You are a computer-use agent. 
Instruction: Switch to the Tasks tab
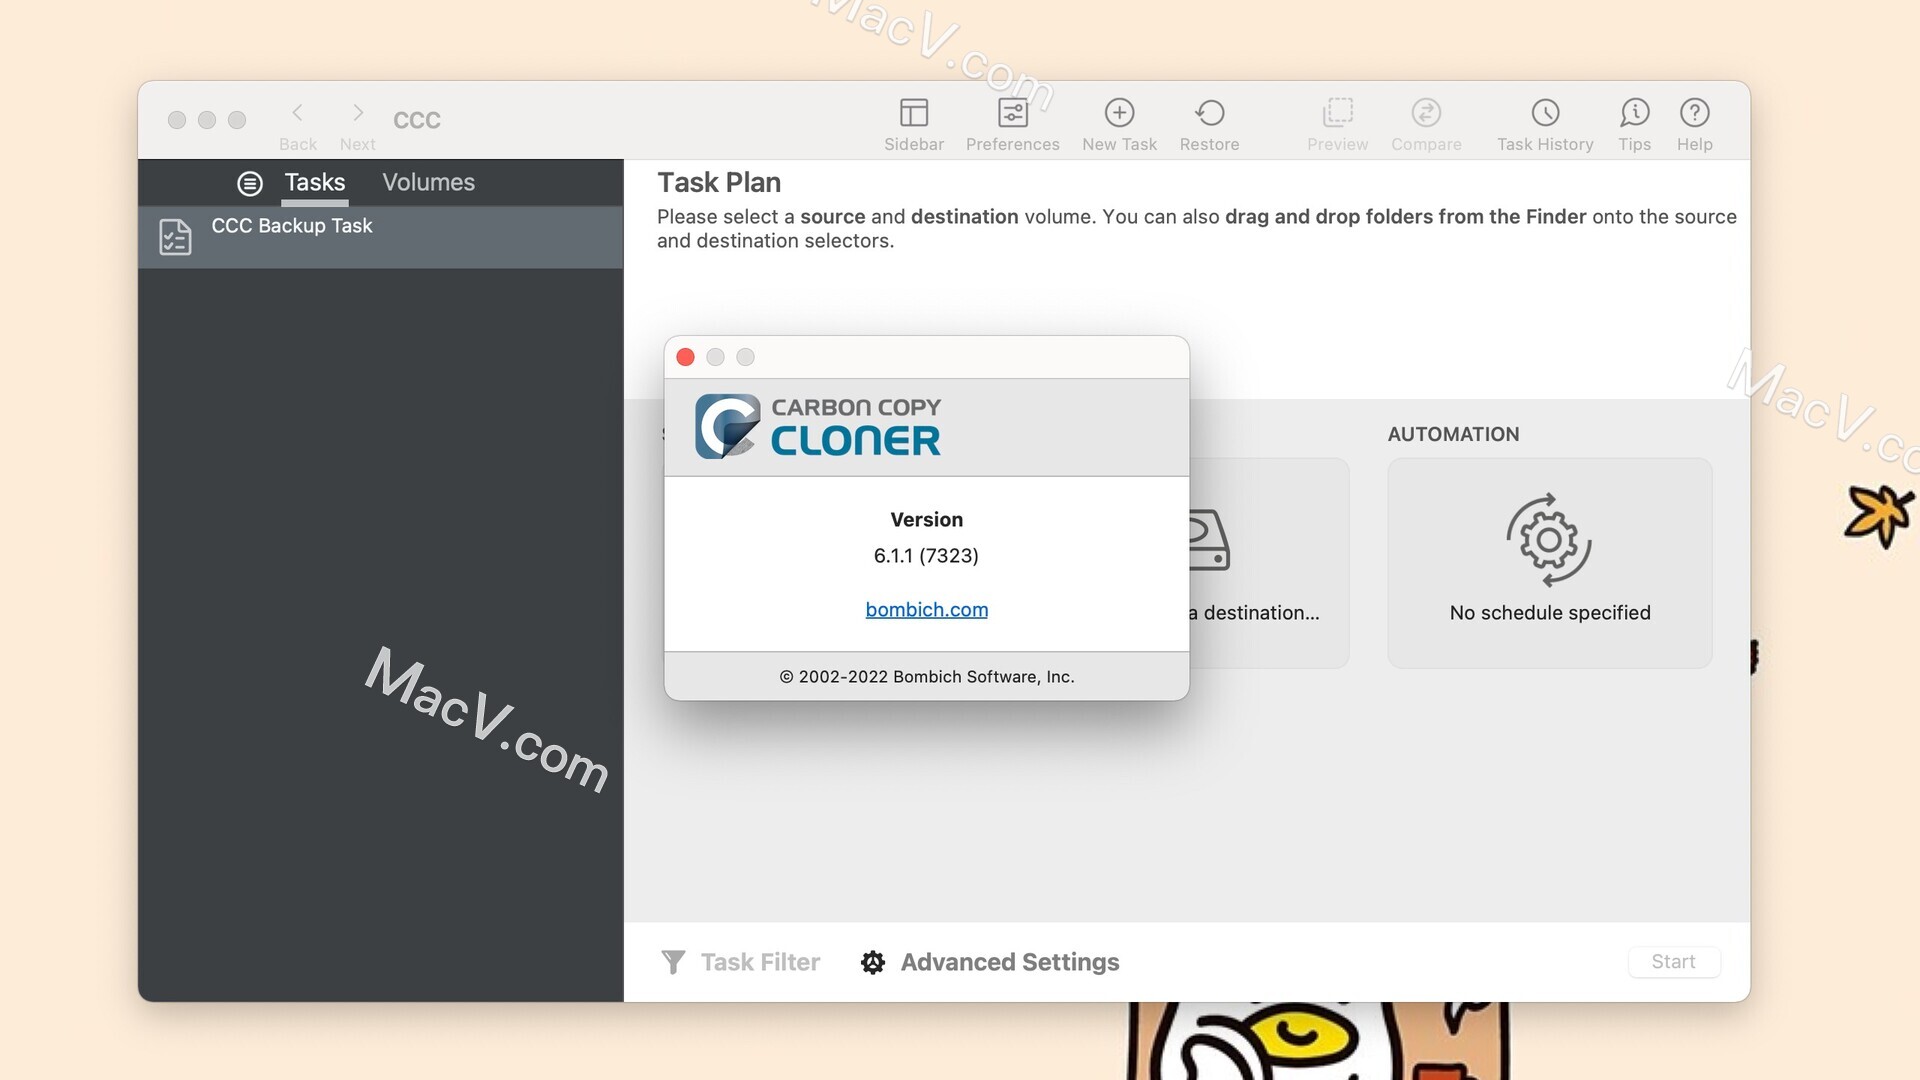(x=314, y=182)
